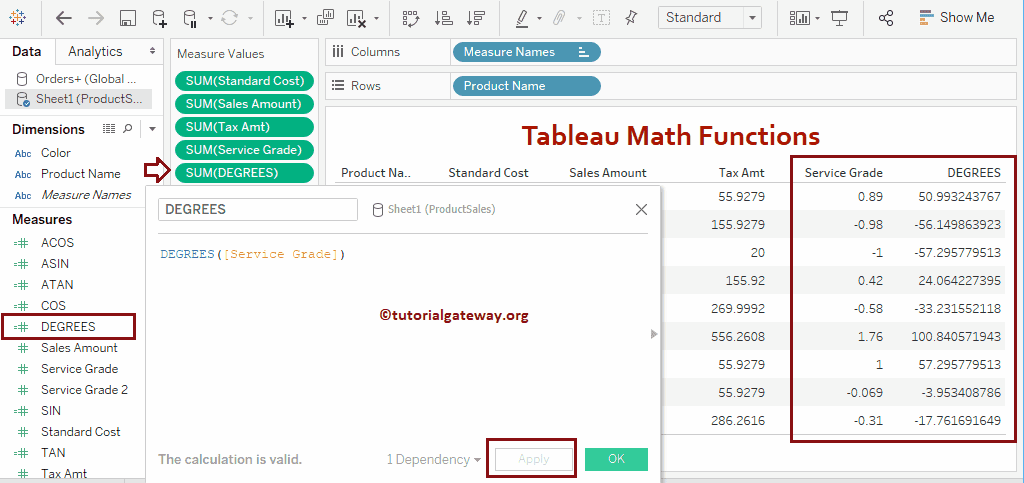Click the DEGREES calculation name field
The image size is (1024, 483).
[258, 210]
